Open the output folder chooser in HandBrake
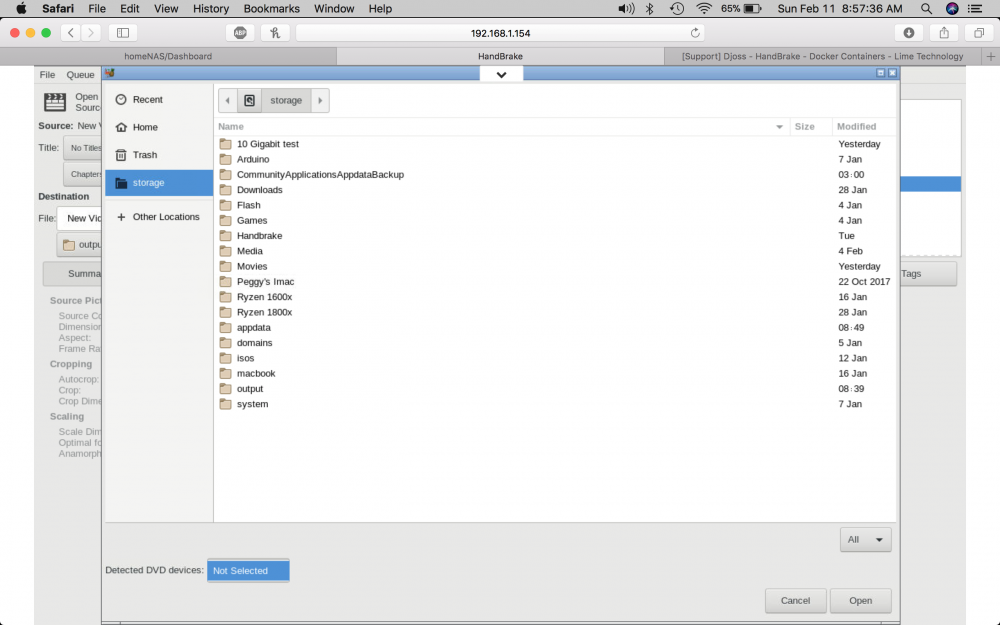This screenshot has height=625, width=1000. pyautogui.click(x=80, y=245)
